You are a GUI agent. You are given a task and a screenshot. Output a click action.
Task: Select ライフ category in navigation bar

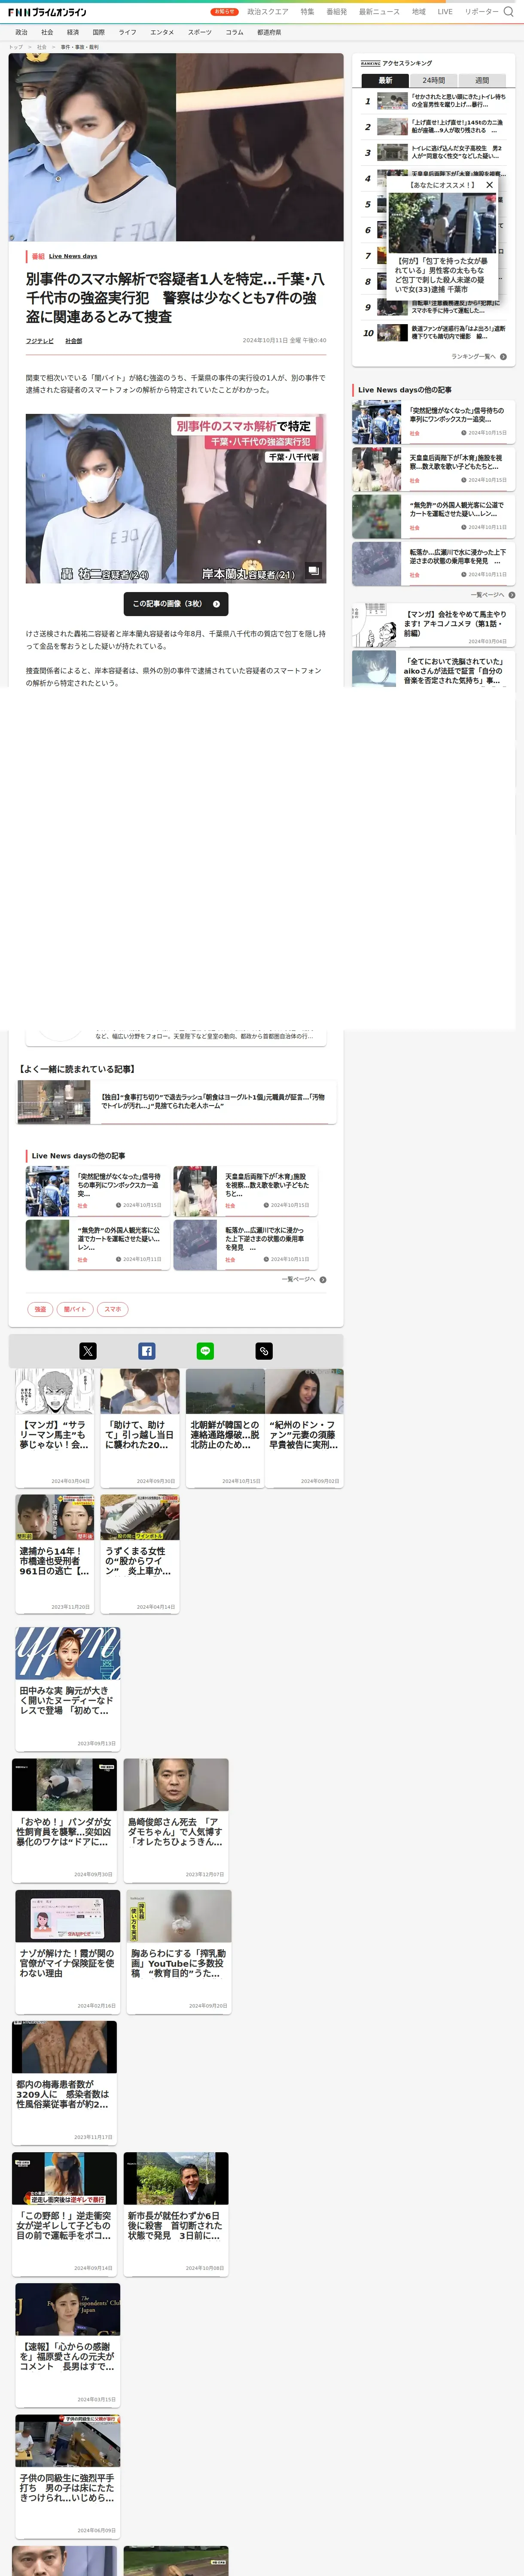[128, 32]
